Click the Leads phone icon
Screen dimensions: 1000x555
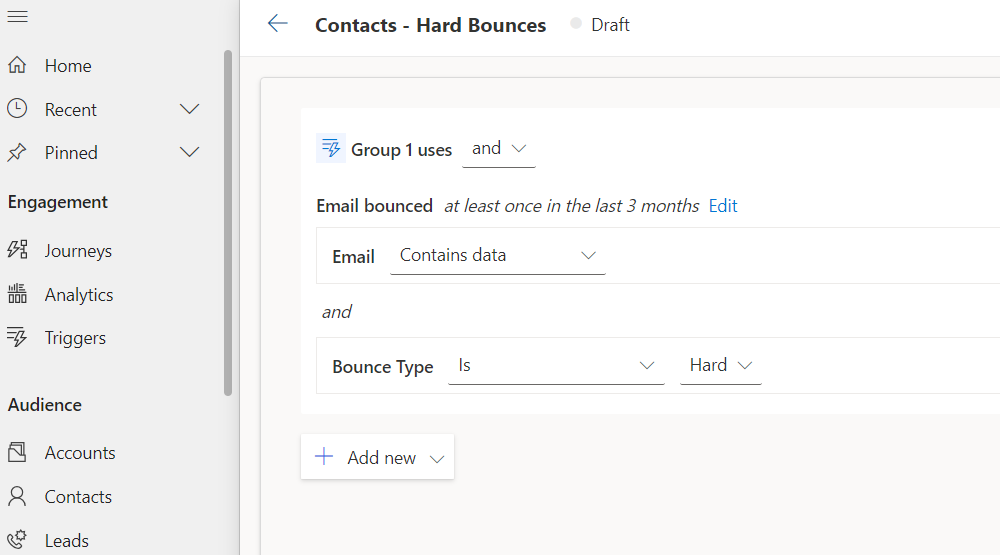tap(17, 540)
